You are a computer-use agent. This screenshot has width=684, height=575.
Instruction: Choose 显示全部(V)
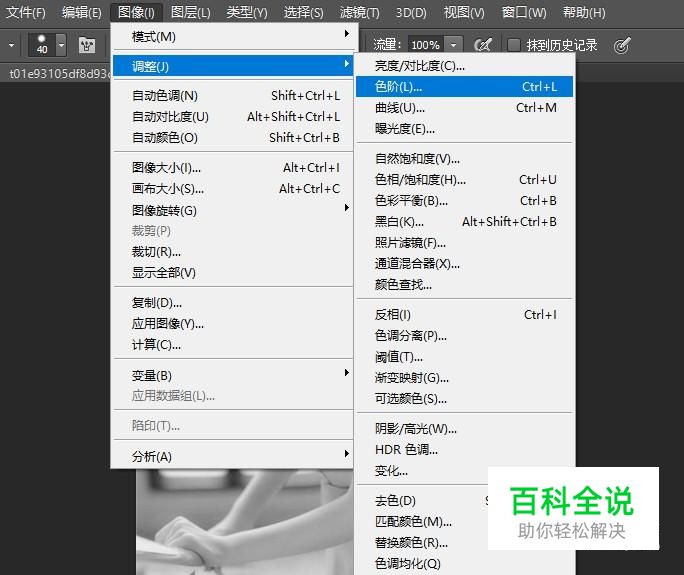pyautogui.click(x=232, y=273)
